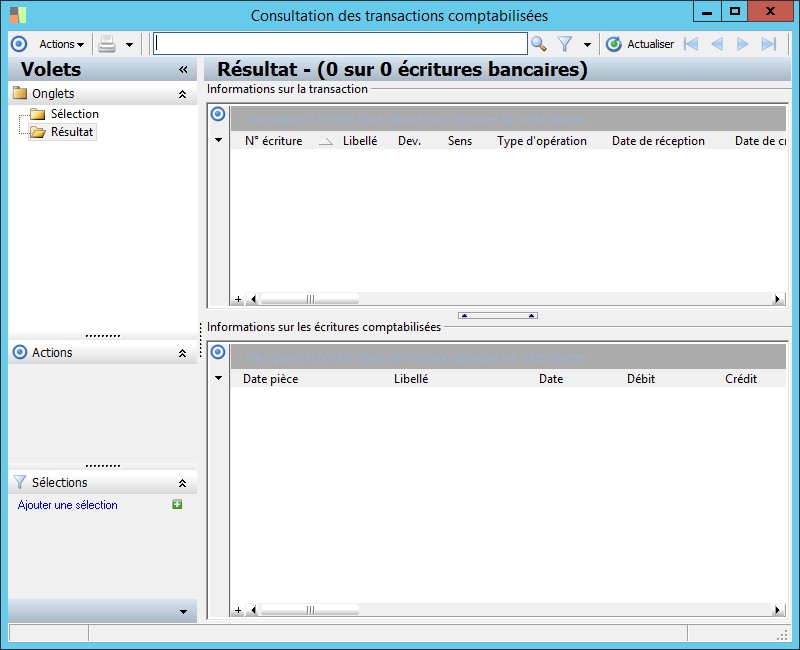The image size is (800, 650).
Task: Click the left scroll arrow of transaction grid
Action: pyautogui.click(x=253, y=299)
